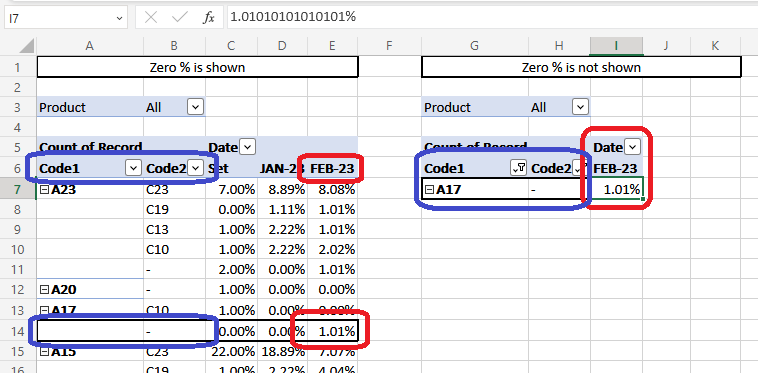Click the Cancel X icon in formula bar
The width and height of the screenshot is (758, 373).
click(151, 17)
